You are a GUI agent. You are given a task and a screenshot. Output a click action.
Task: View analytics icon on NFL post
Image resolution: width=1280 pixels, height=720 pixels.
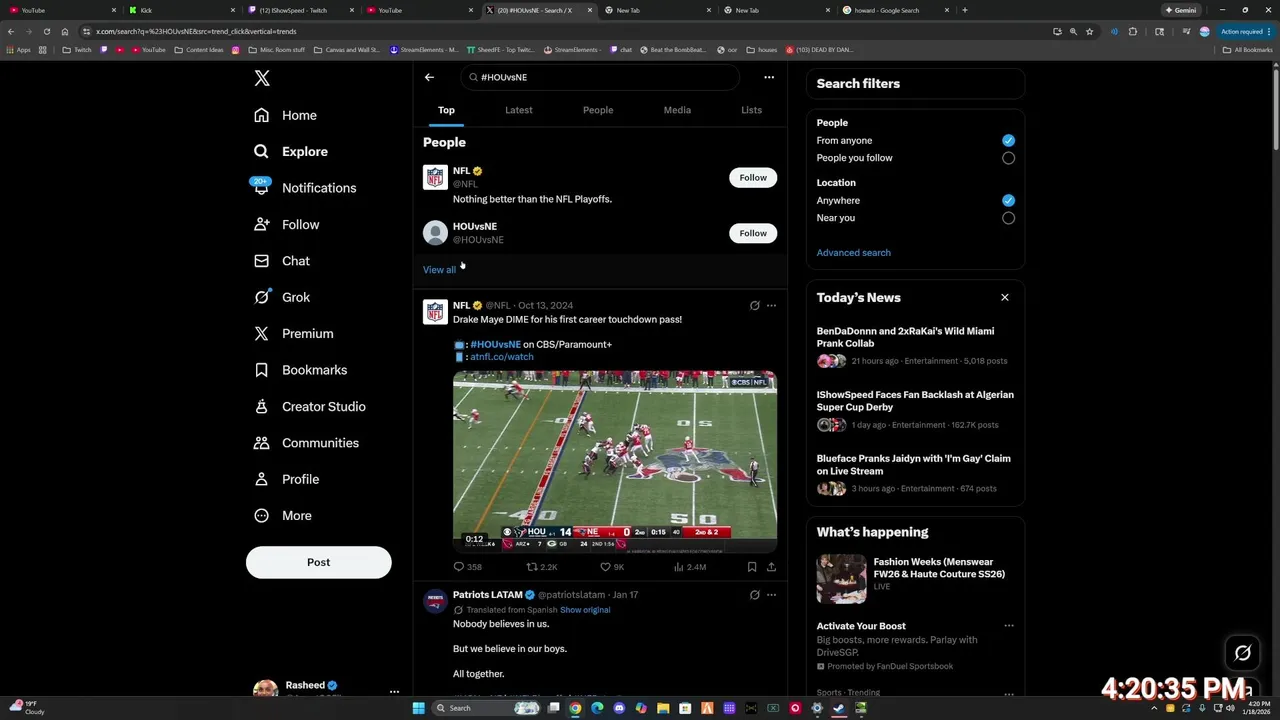point(678,567)
